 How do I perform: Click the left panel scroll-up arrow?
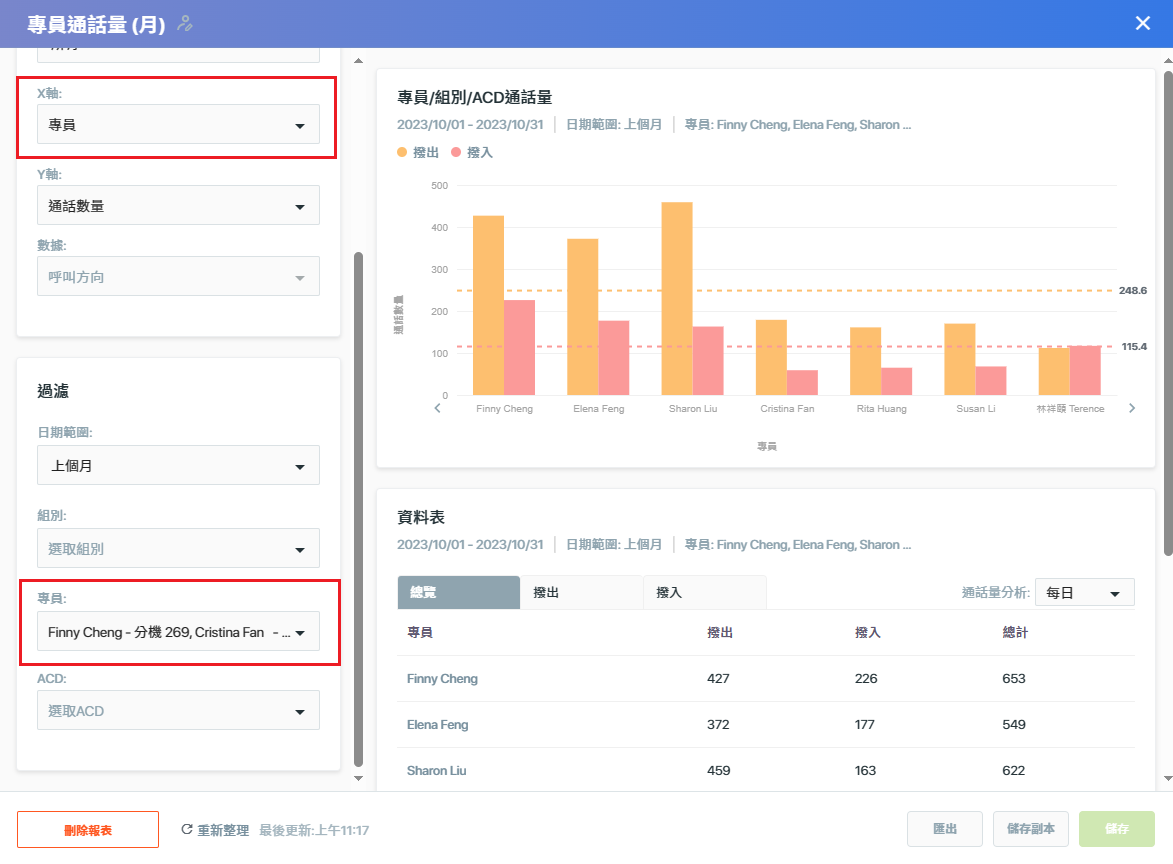(x=358, y=61)
